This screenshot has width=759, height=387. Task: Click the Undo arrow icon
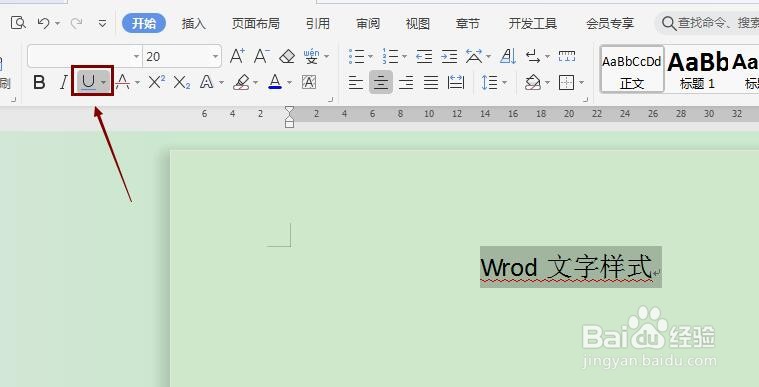tap(44, 23)
